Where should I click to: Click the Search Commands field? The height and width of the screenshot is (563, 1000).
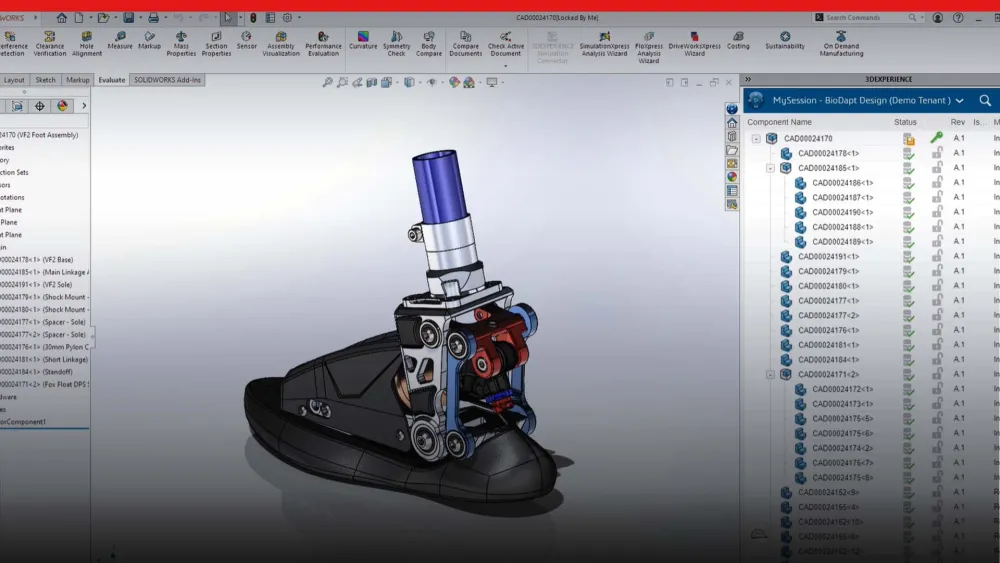(864, 18)
